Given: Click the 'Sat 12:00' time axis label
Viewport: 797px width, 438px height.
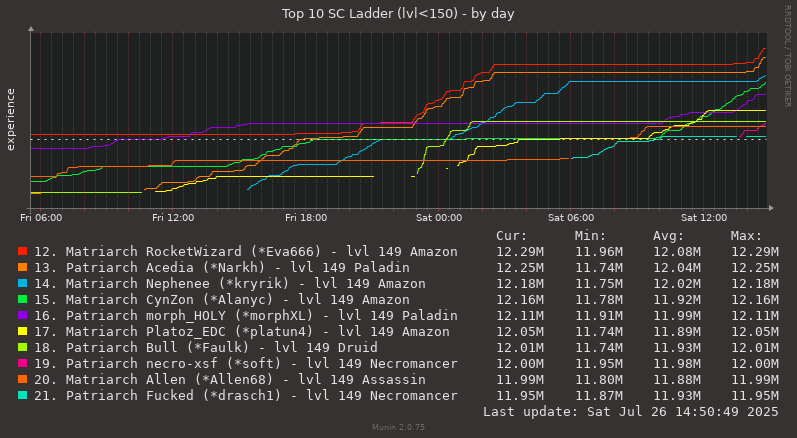Looking at the screenshot, I should (x=704, y=217).
